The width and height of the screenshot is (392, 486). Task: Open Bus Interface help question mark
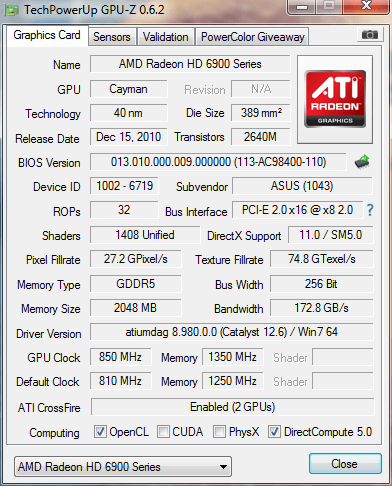(x=370, y=210)
